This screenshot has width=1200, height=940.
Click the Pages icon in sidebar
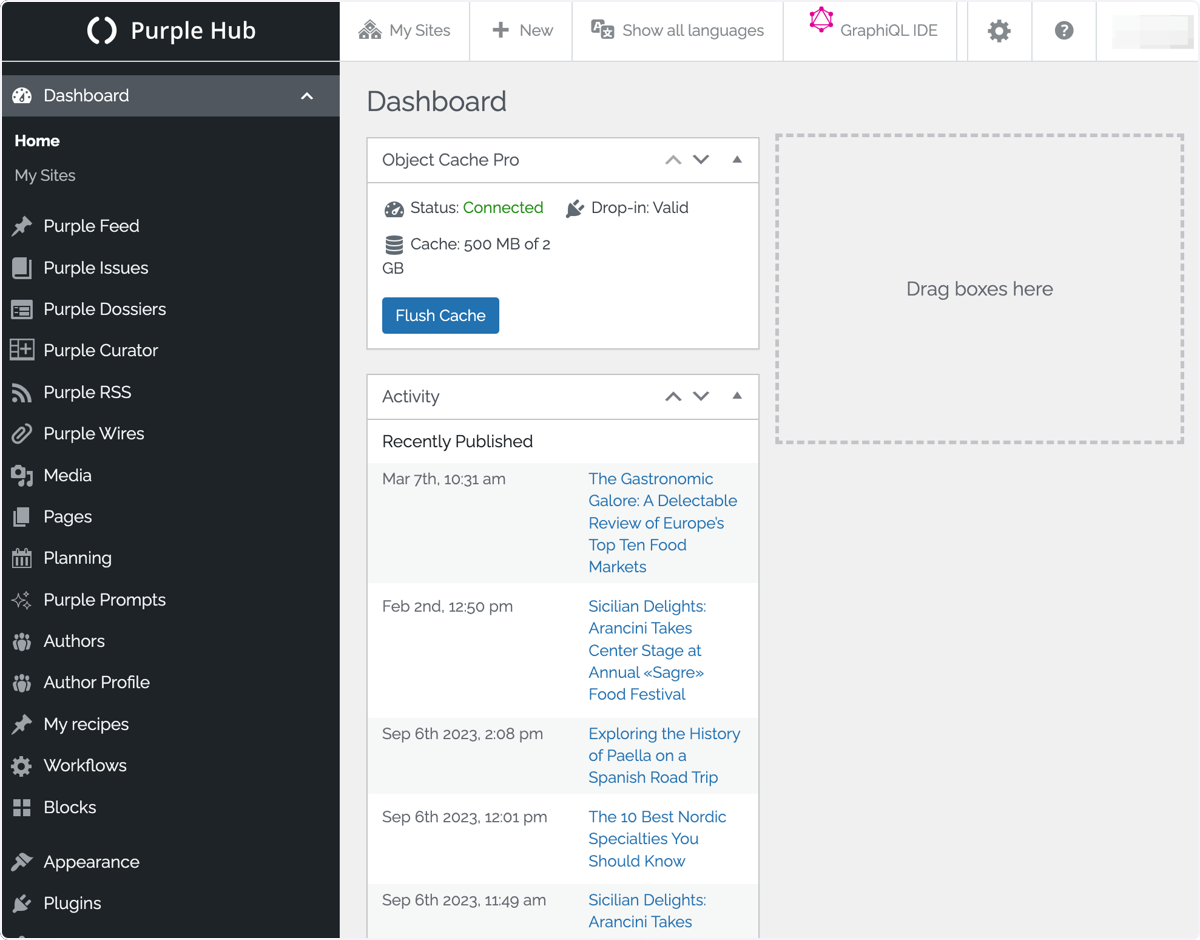click(x=22, y=517)
